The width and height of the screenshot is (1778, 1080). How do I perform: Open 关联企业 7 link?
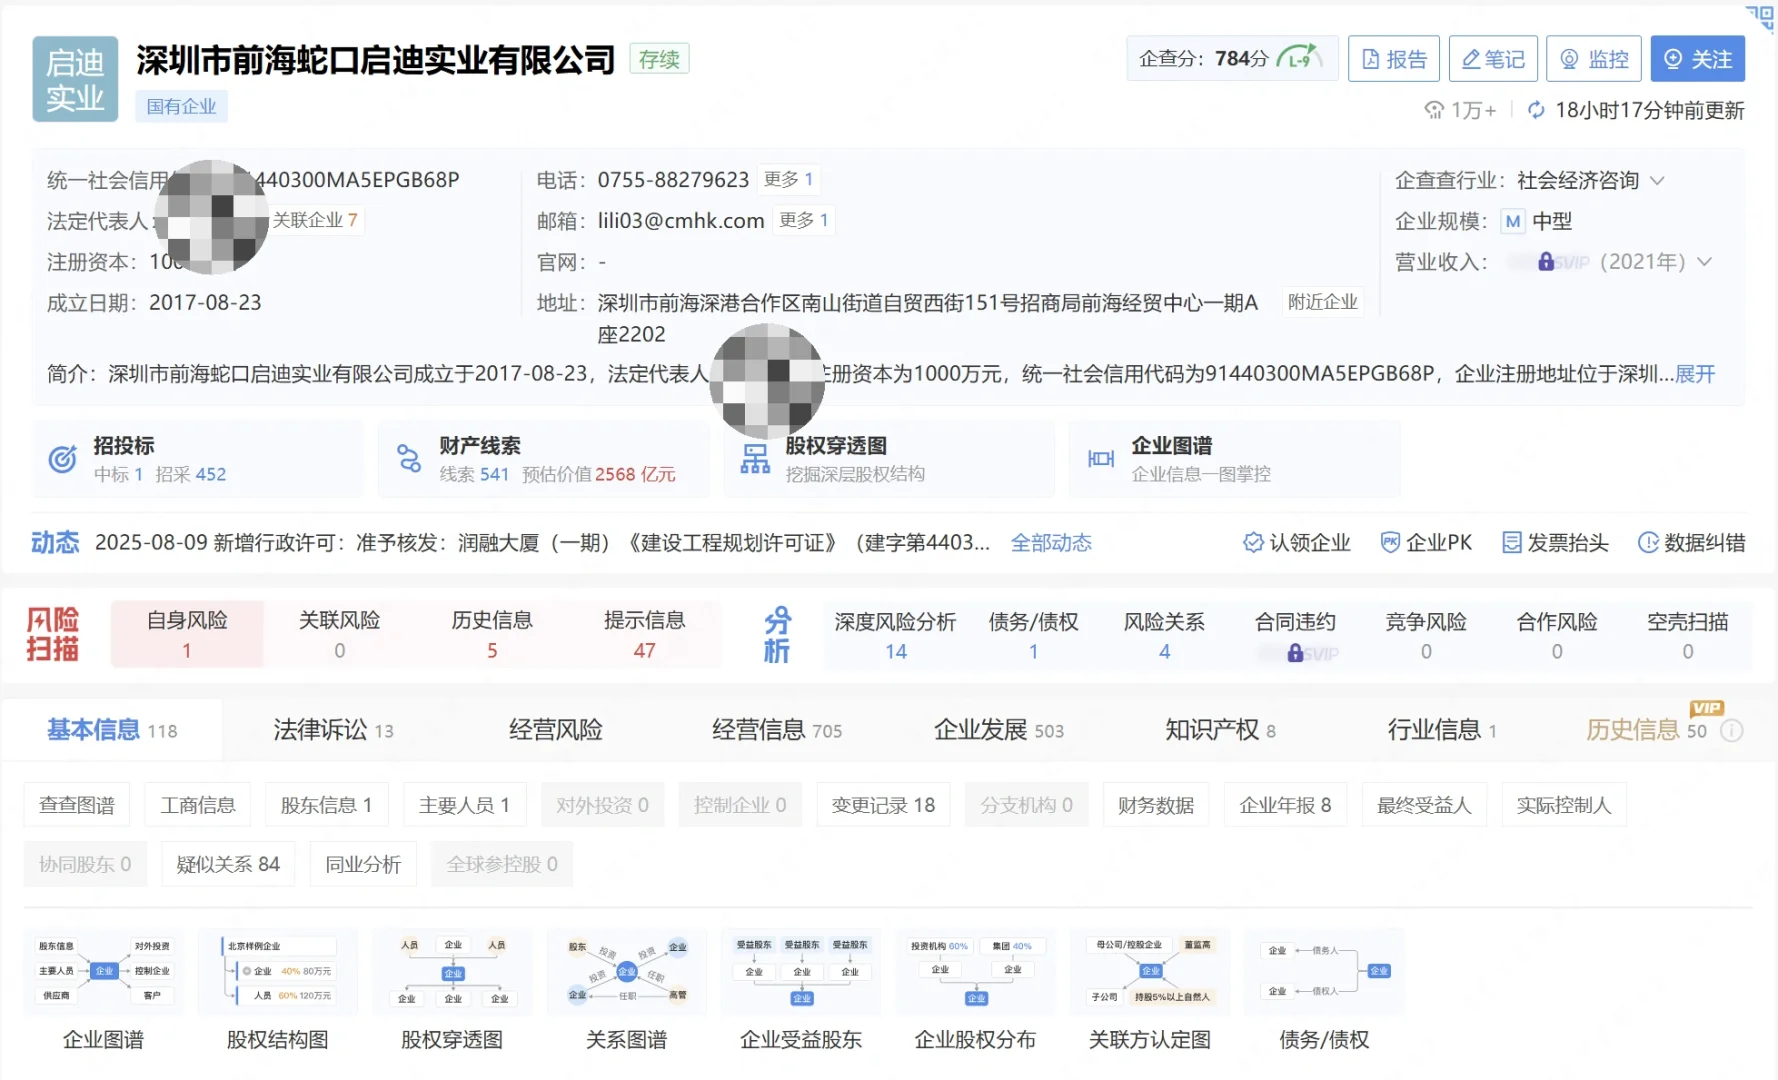click(315, 220)
